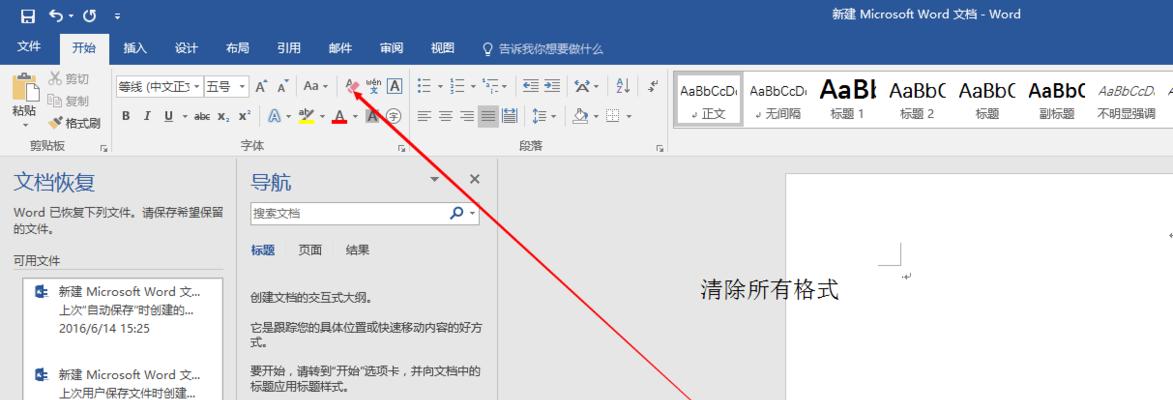Switch to the 结果 tab in navigation pane
The image size is (1173, 400).
coord(358,250)
